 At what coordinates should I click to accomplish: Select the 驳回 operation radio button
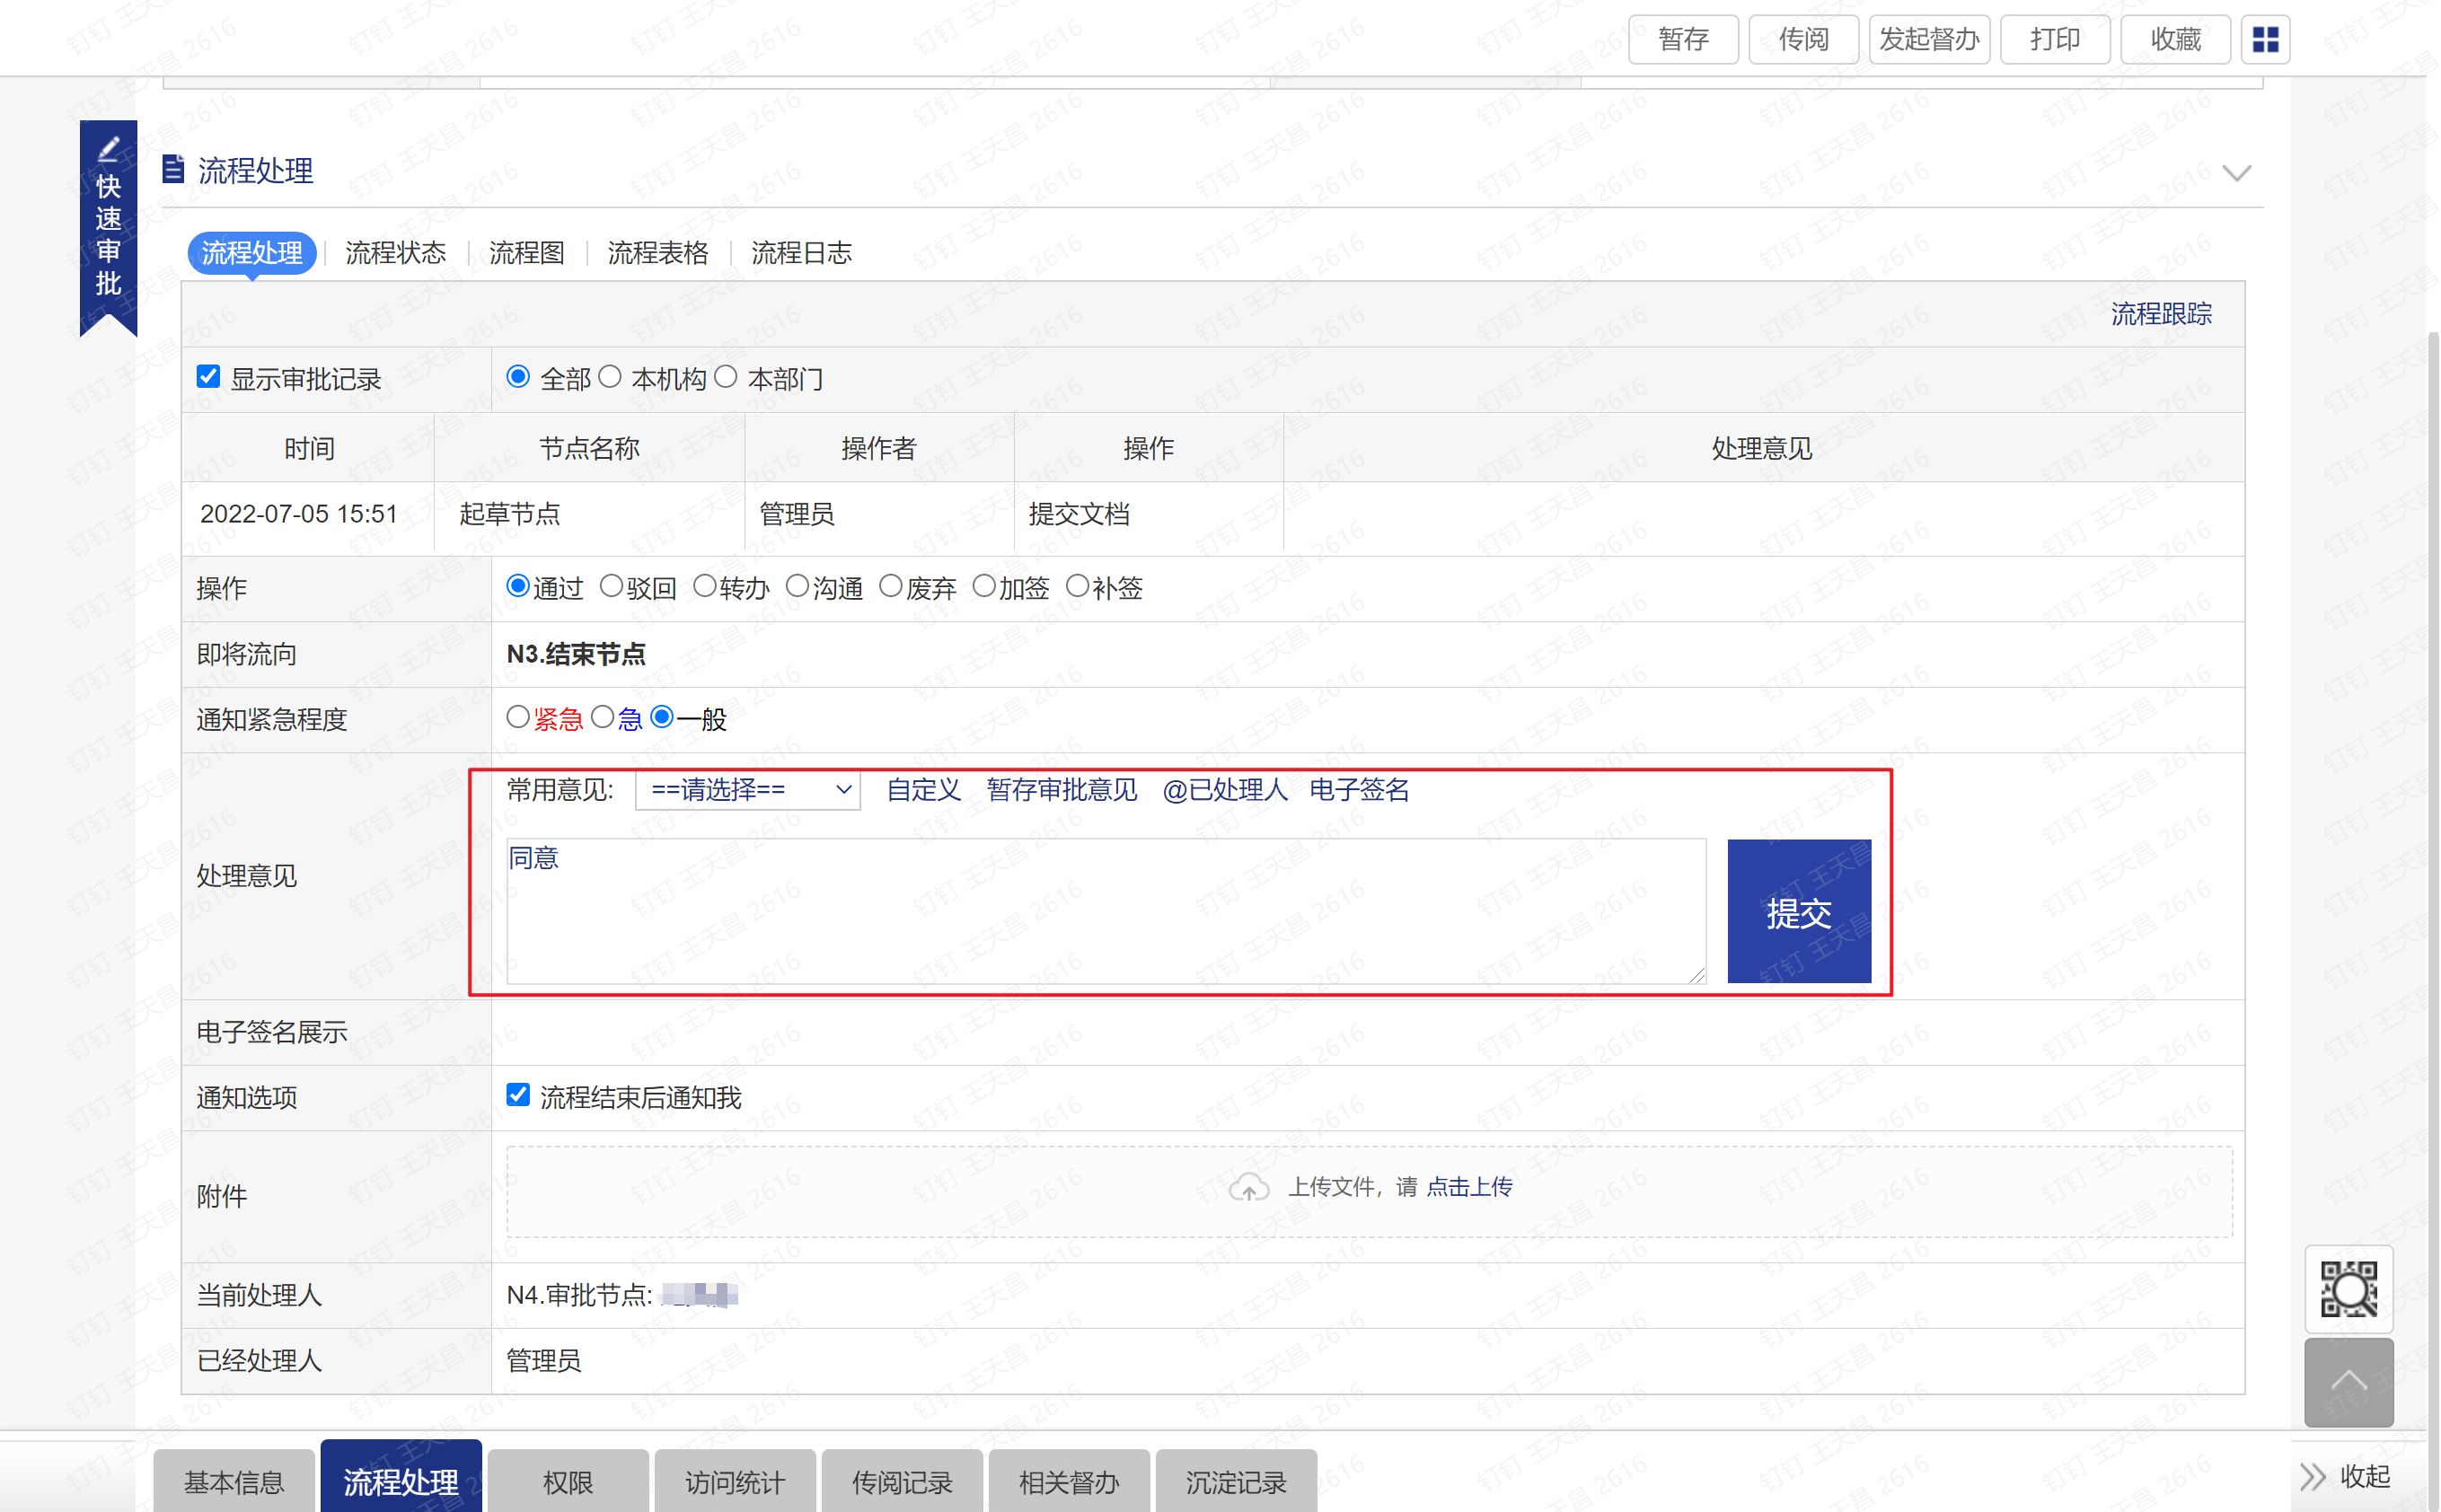(611, 587)
